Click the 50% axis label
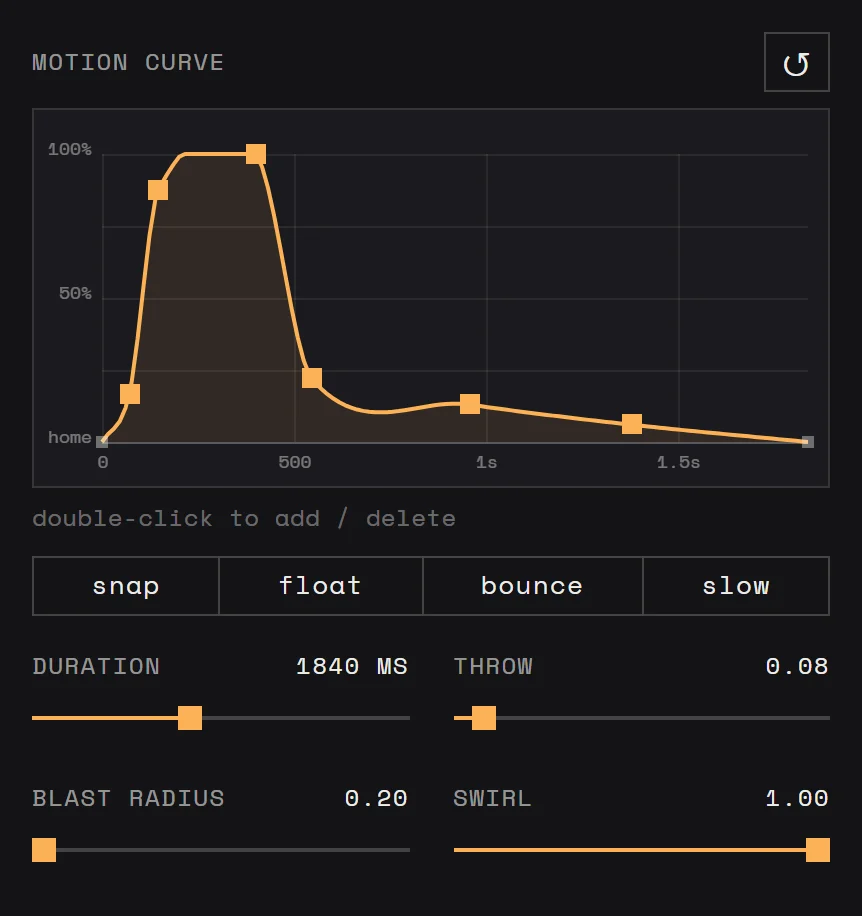This screenshot has width=862, height=916. click(75, 293)
